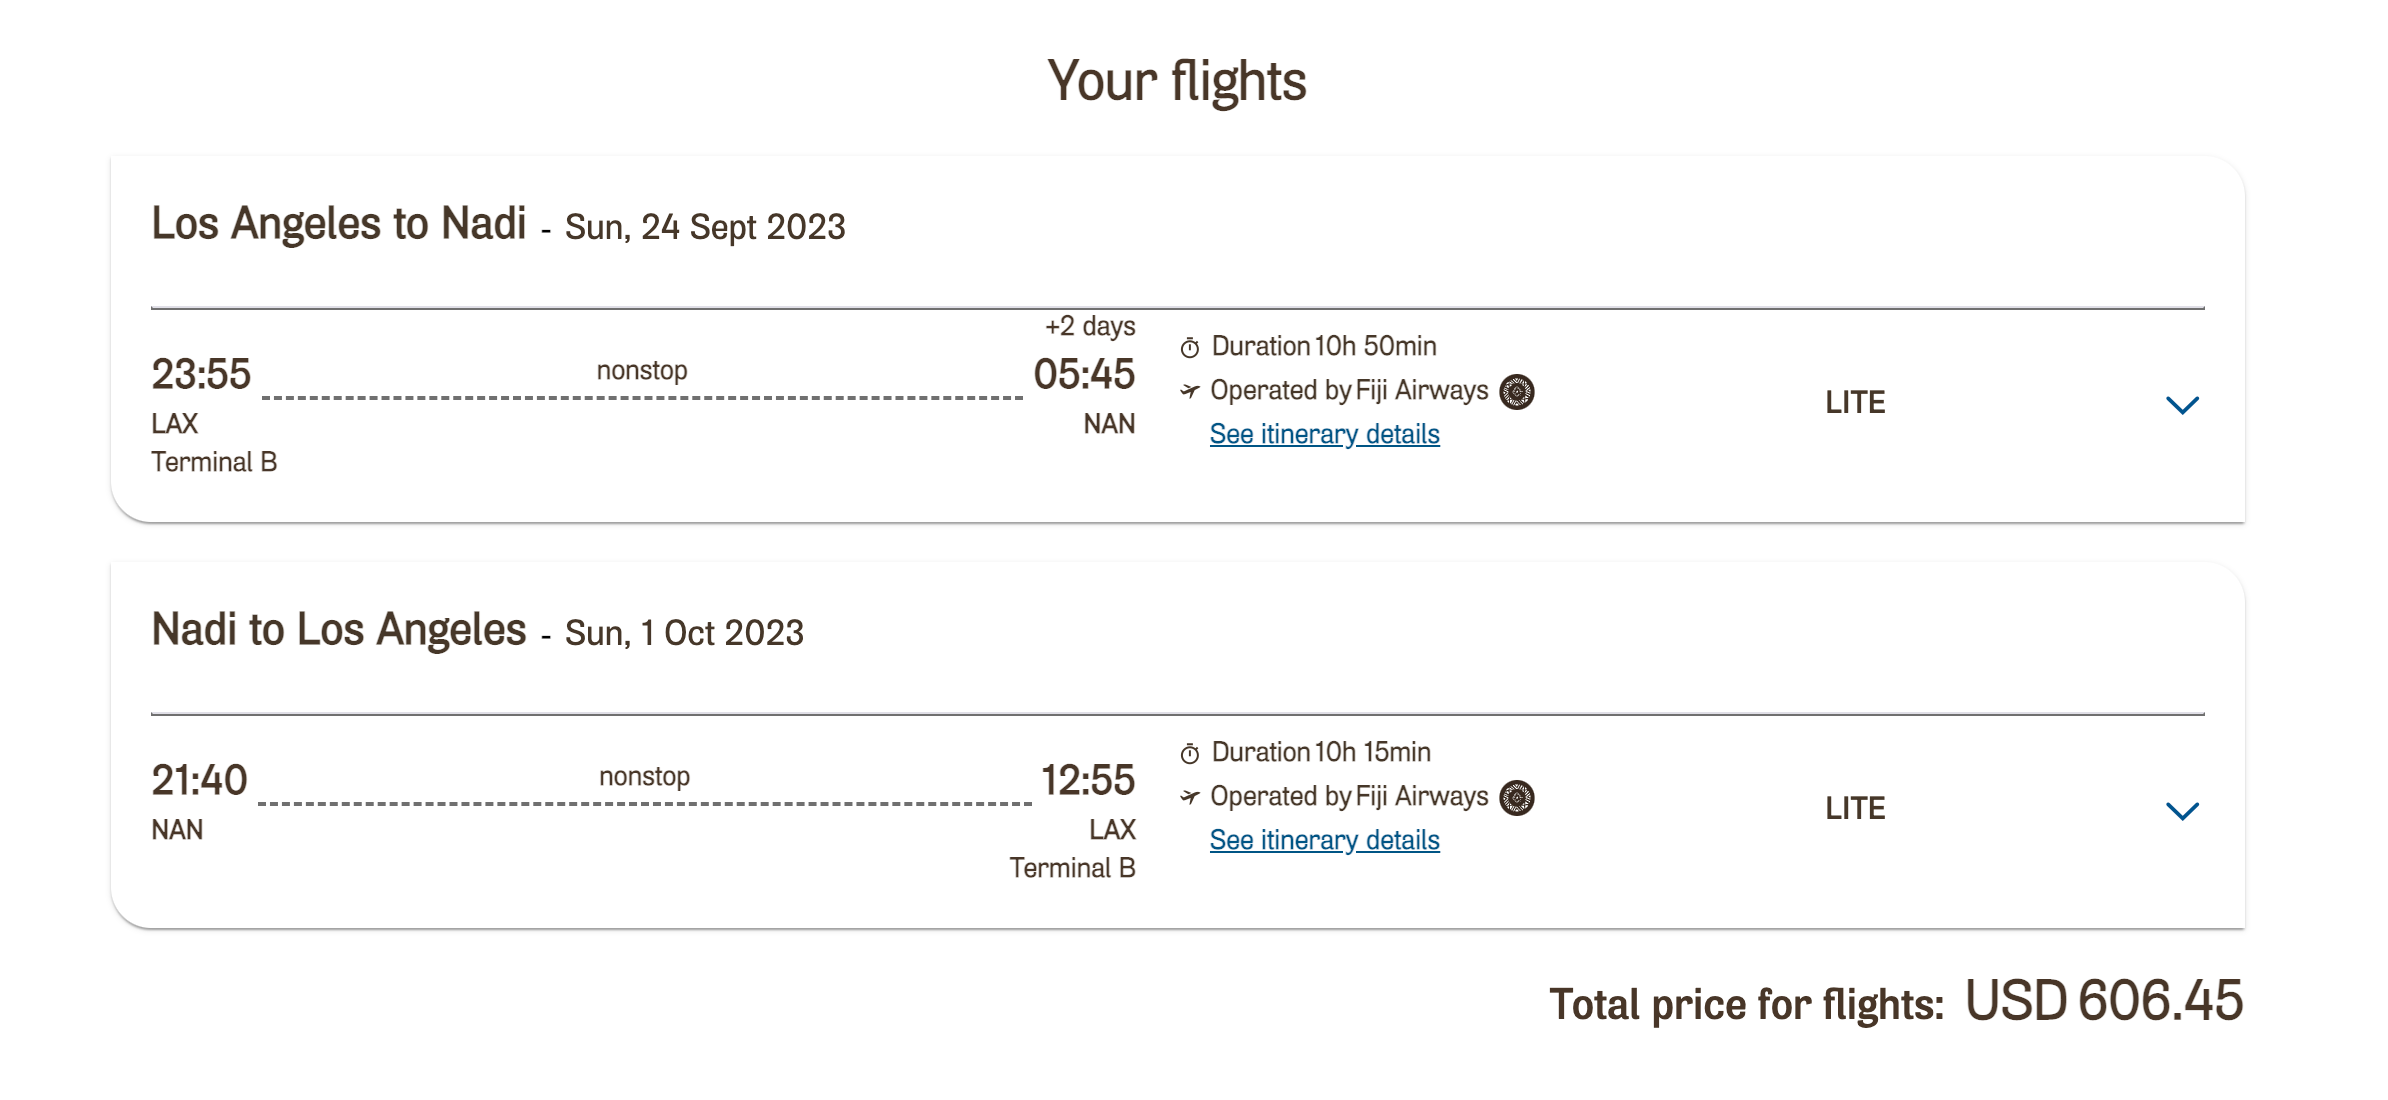This screenshot has height=1100, width=2388.
Task: Click the nonstop label on outbound flight
Action: 642,370
